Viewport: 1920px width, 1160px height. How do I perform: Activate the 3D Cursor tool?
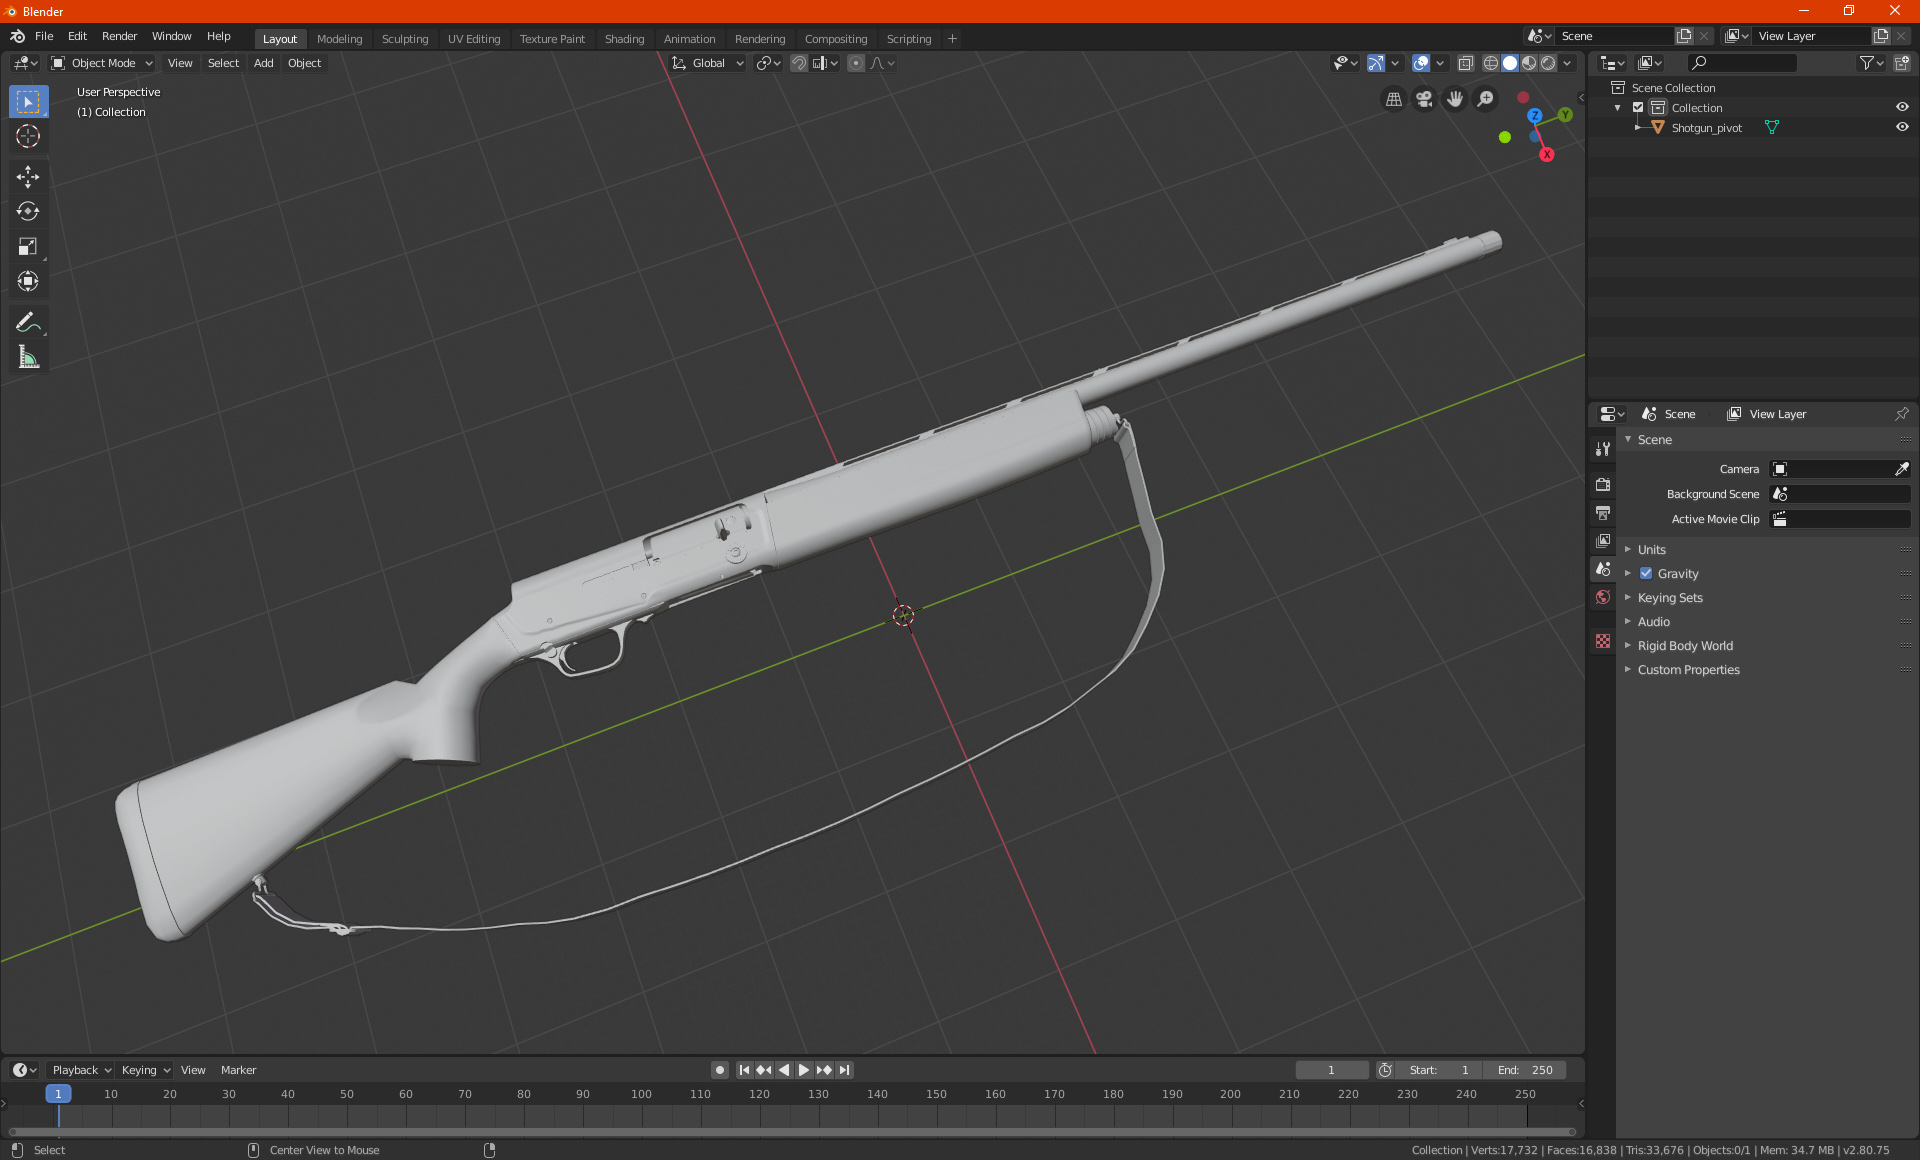pyautogui.click(x=28, y=136)
